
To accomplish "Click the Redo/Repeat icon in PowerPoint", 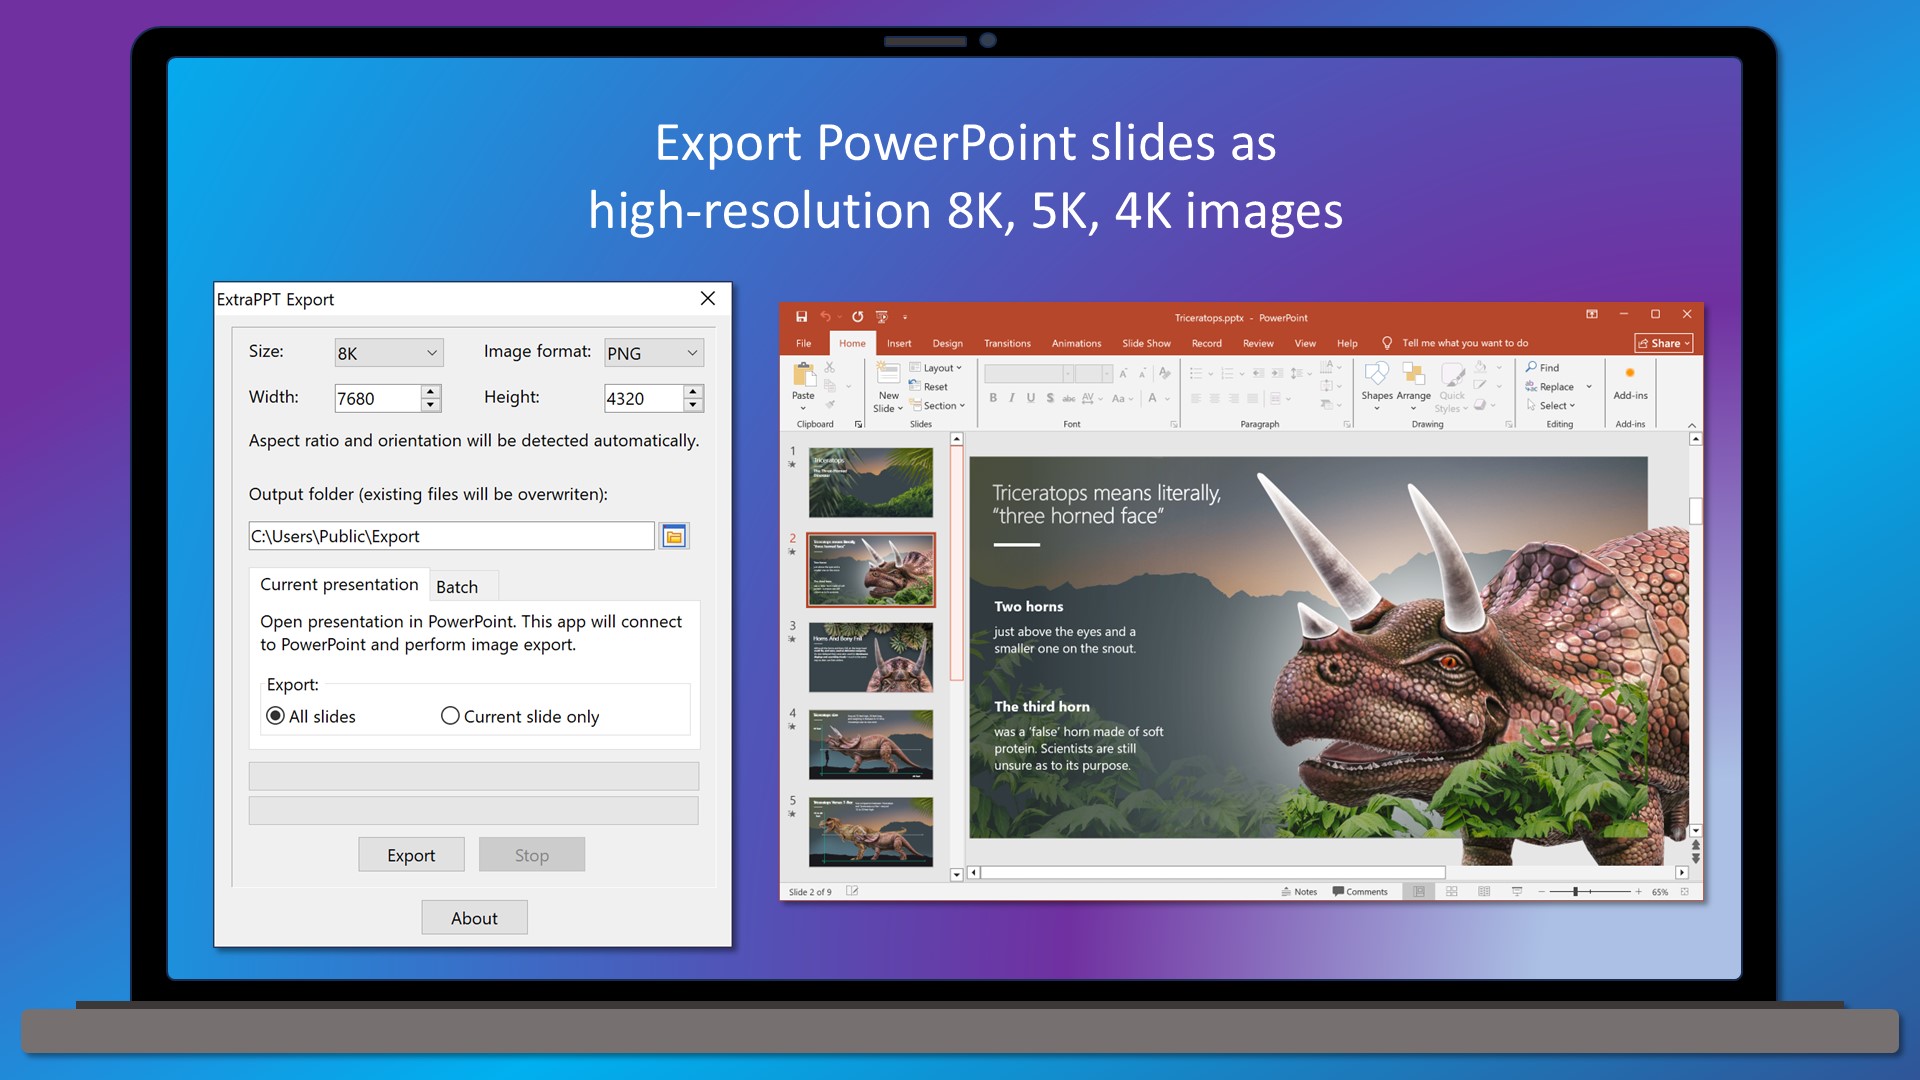I will [x=857, y=317].
